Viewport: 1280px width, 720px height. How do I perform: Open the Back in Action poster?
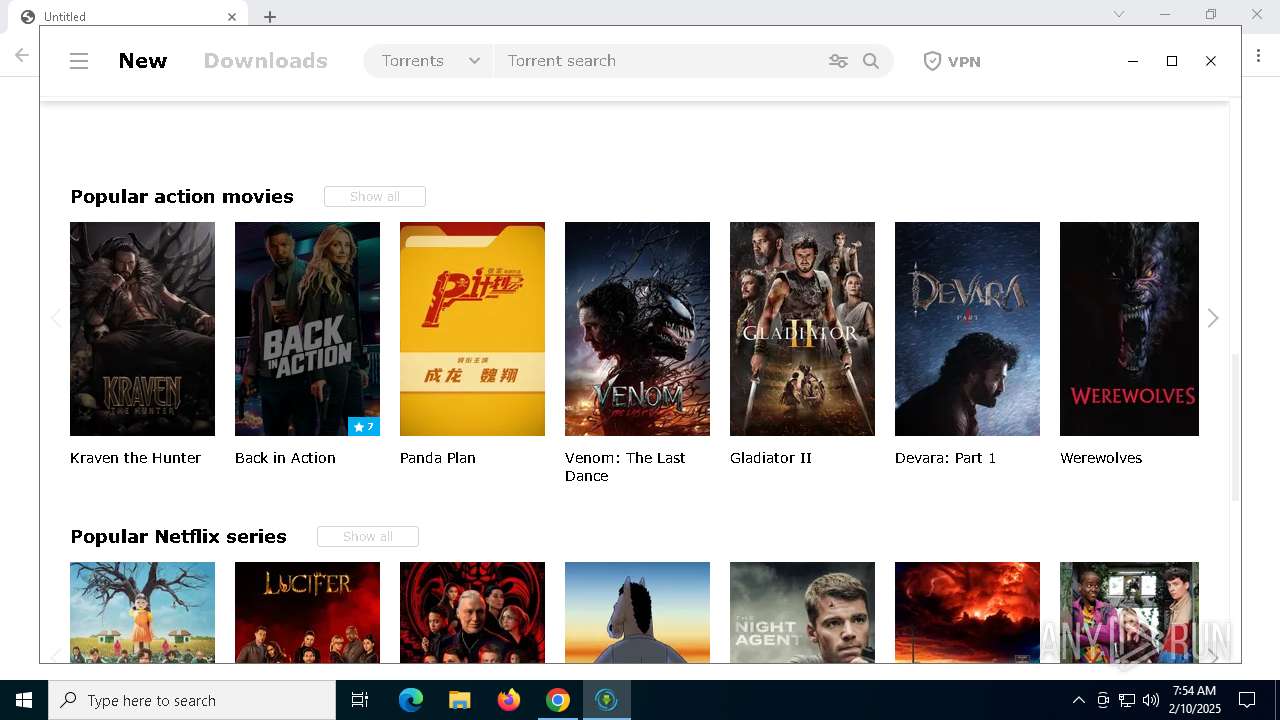pos(307,329)
